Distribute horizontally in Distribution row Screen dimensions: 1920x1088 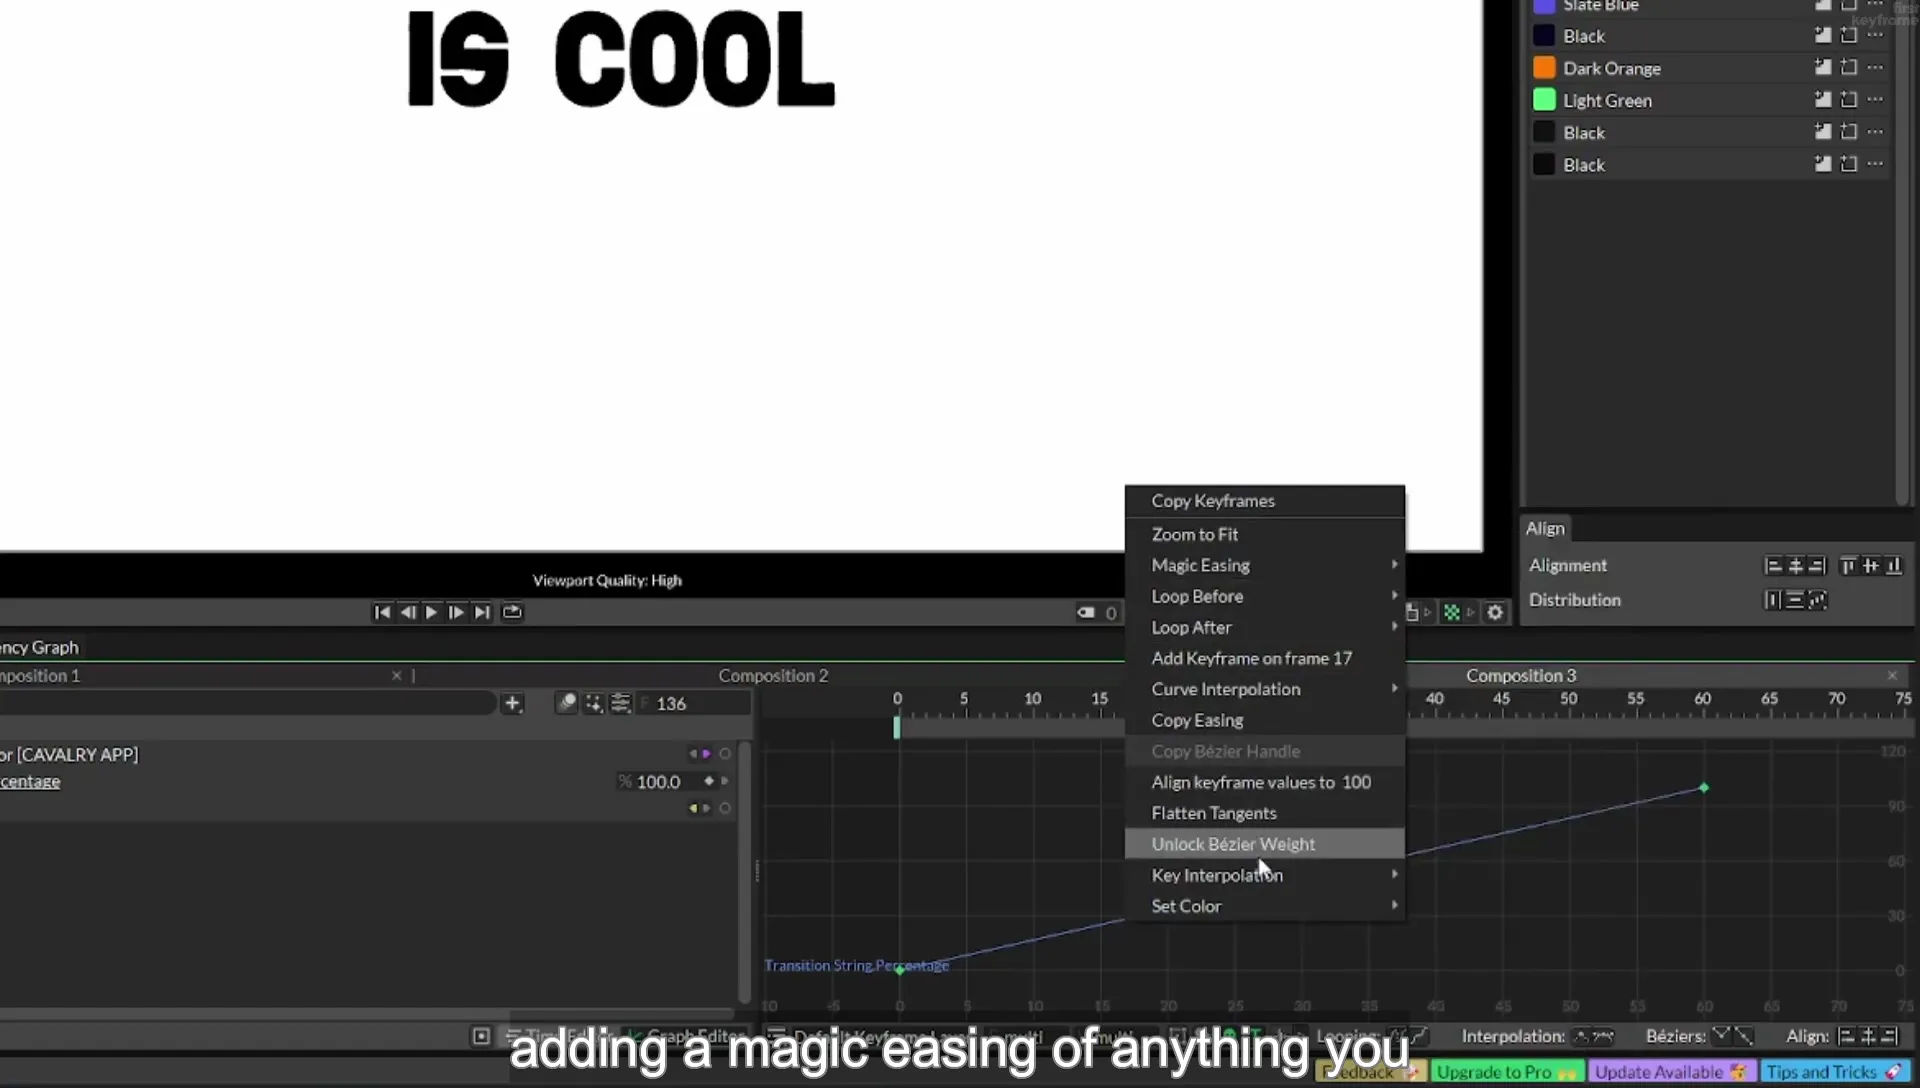tap(1773, 600)
